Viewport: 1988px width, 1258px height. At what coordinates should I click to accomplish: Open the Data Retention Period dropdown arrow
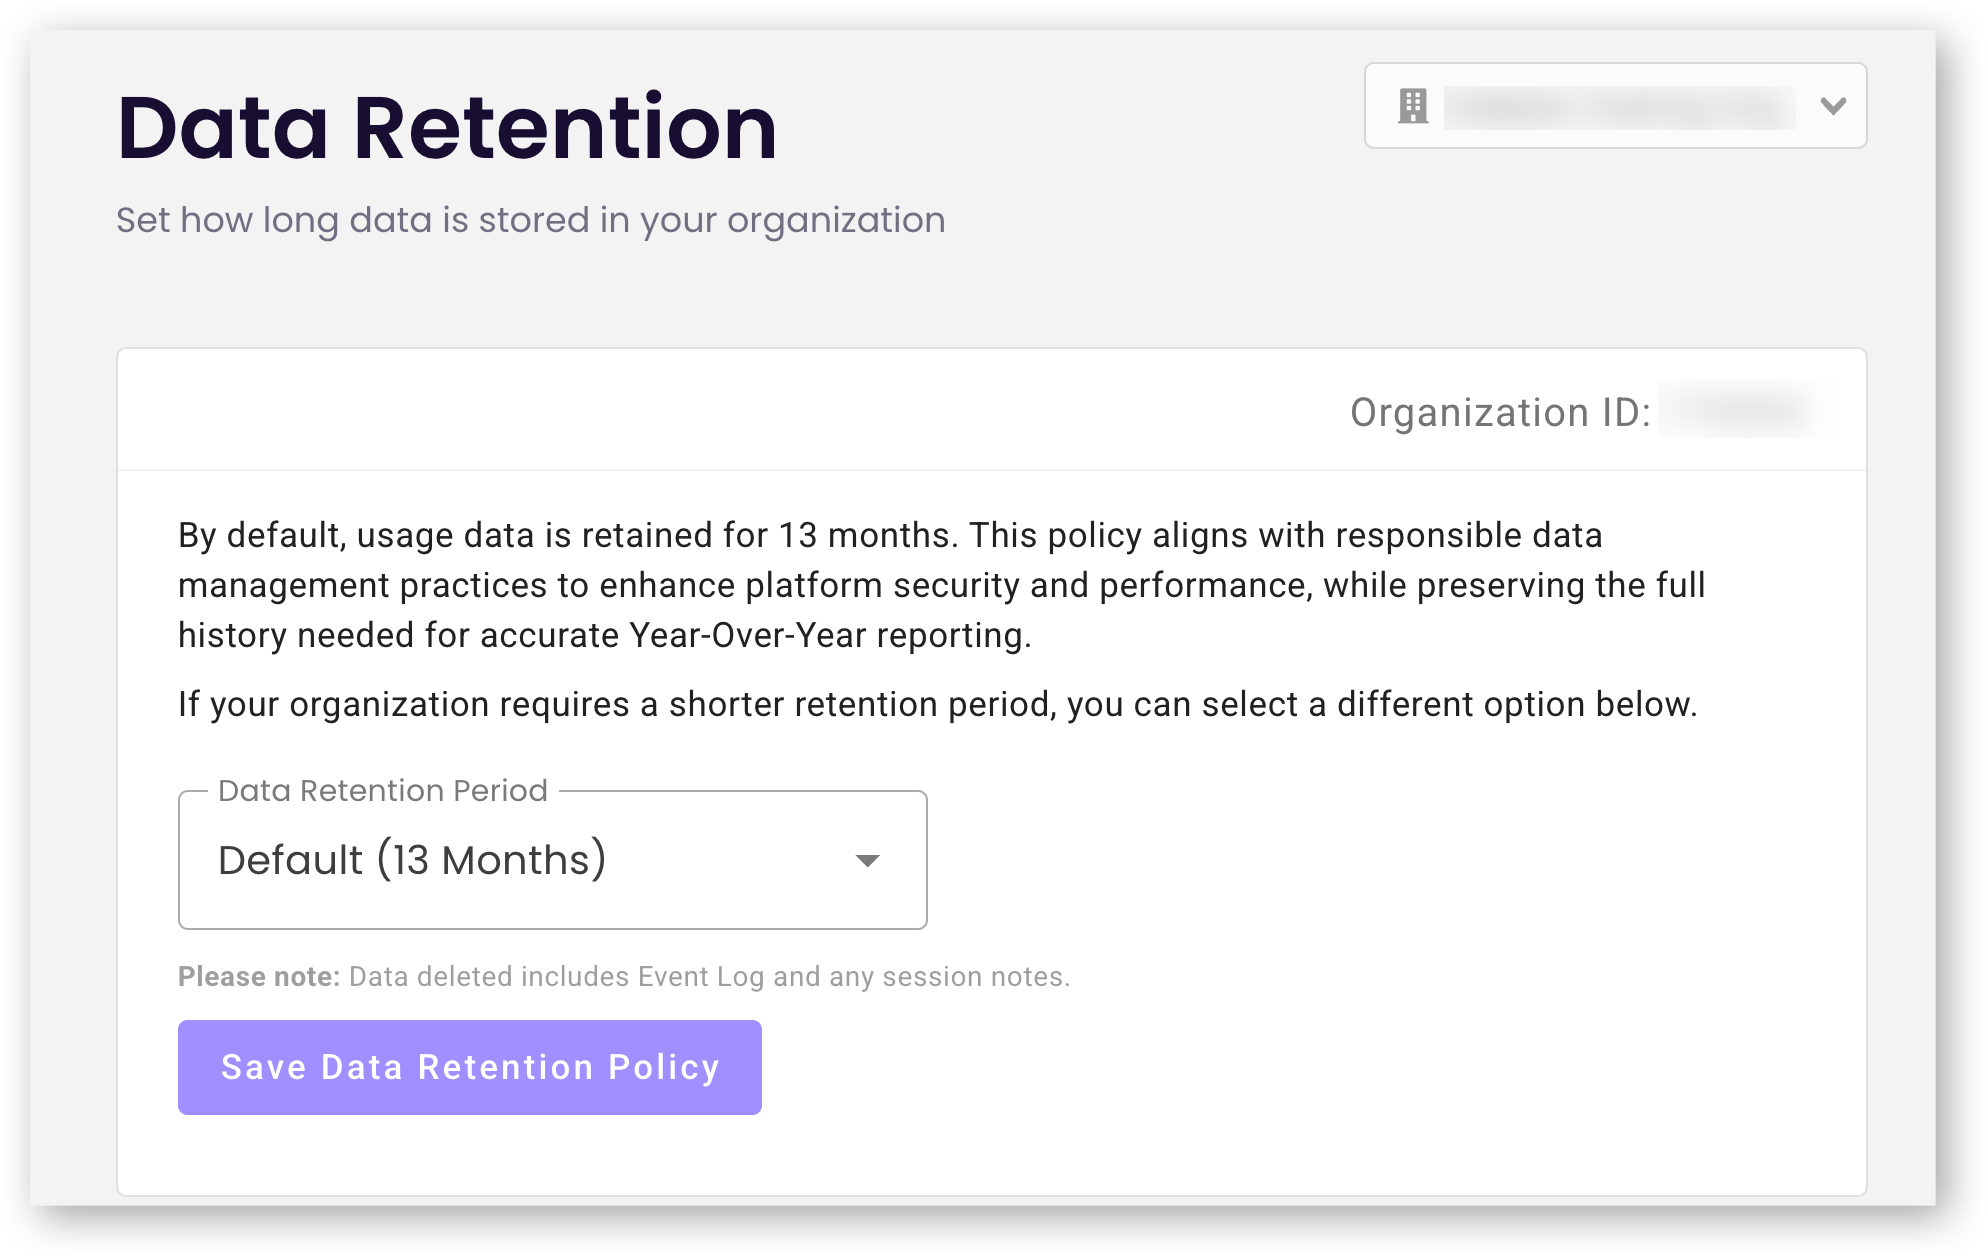[867, 860]
